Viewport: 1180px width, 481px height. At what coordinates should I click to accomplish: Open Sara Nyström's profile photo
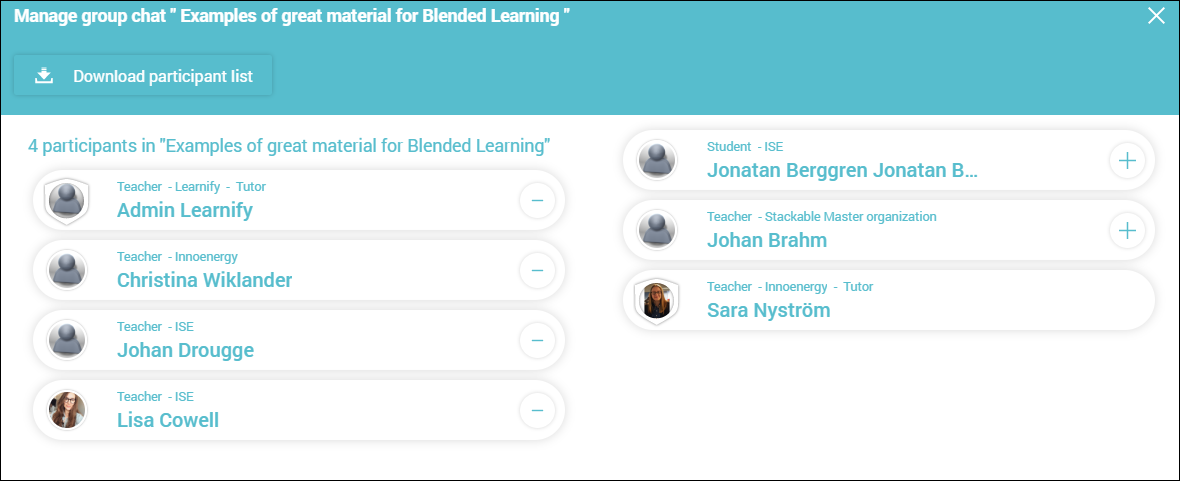pyautogui.click(x=657, y=300)
